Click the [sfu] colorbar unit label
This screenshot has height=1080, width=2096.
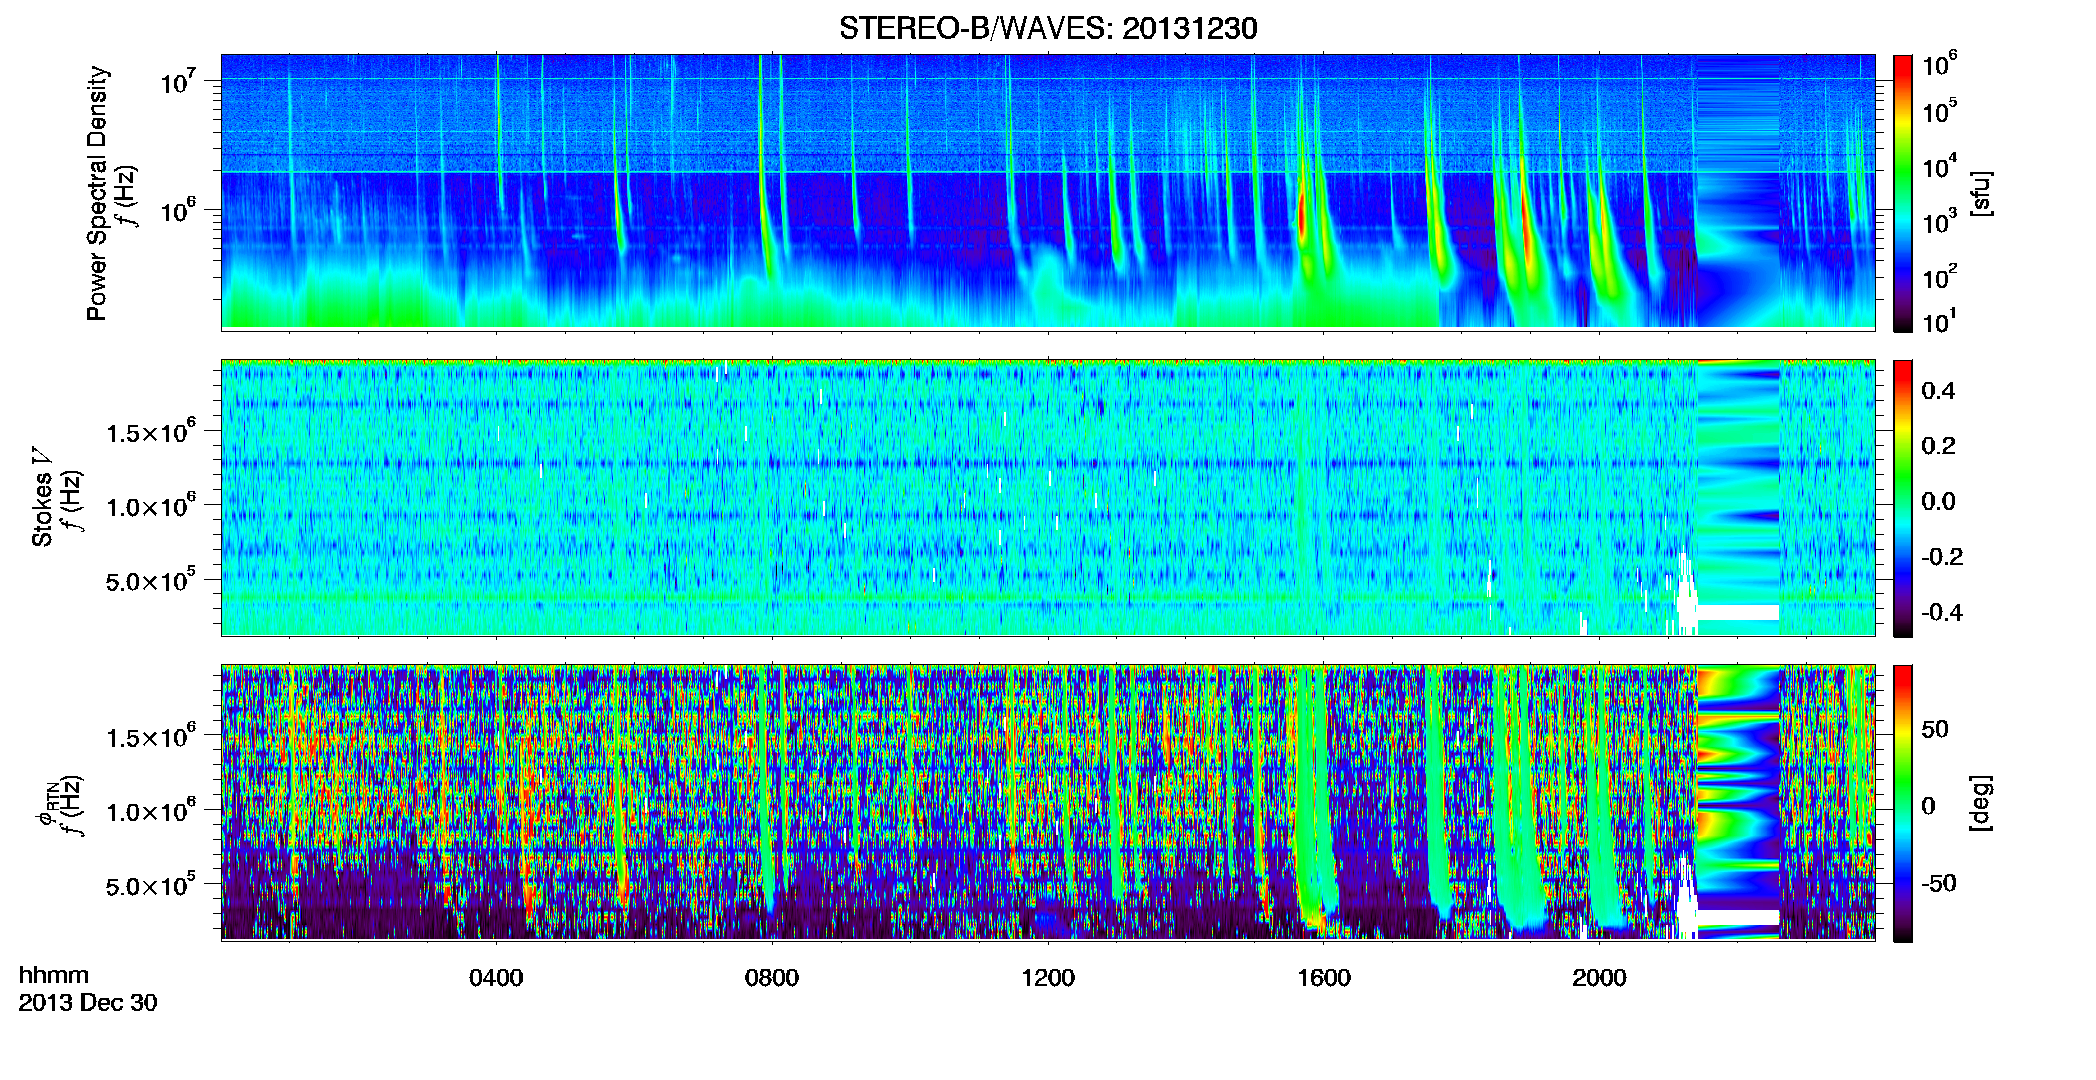(1980, 193)
